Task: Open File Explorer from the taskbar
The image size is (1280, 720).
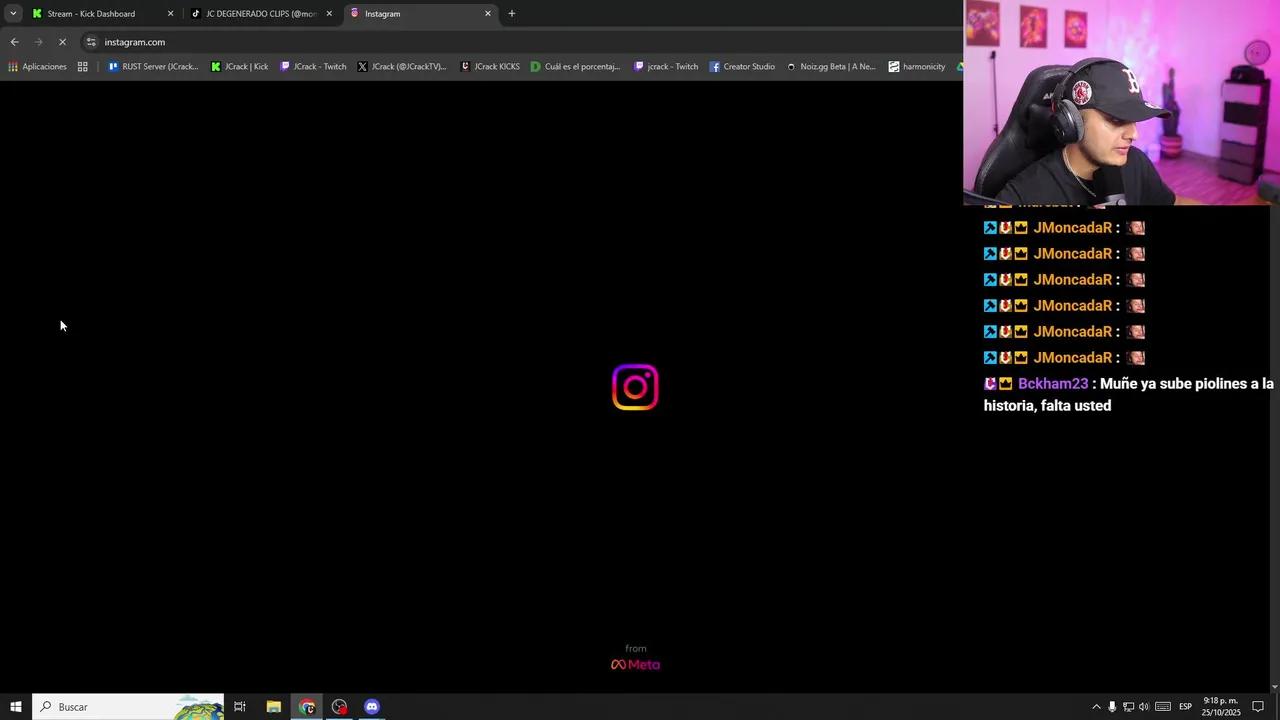Action: coord(273,707)
